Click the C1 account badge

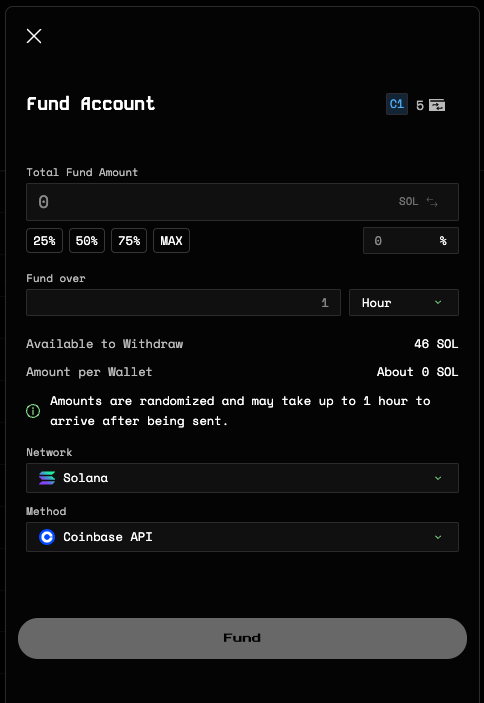click(x=397, y=104)
